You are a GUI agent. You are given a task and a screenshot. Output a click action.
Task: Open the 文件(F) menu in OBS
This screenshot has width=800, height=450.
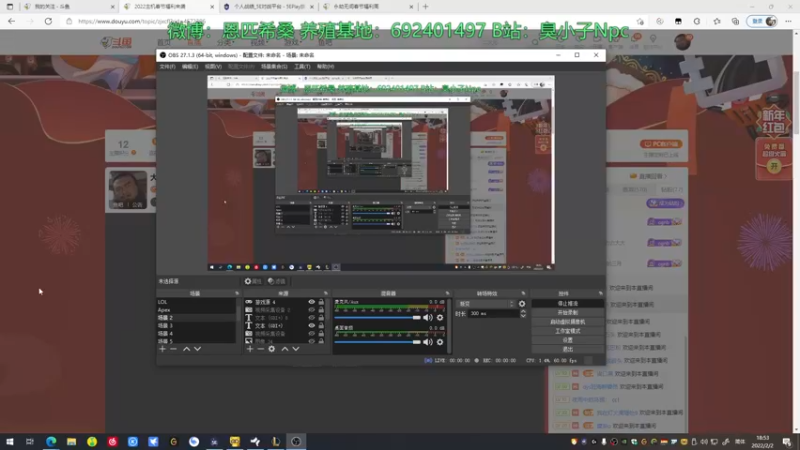pos(167,66)
